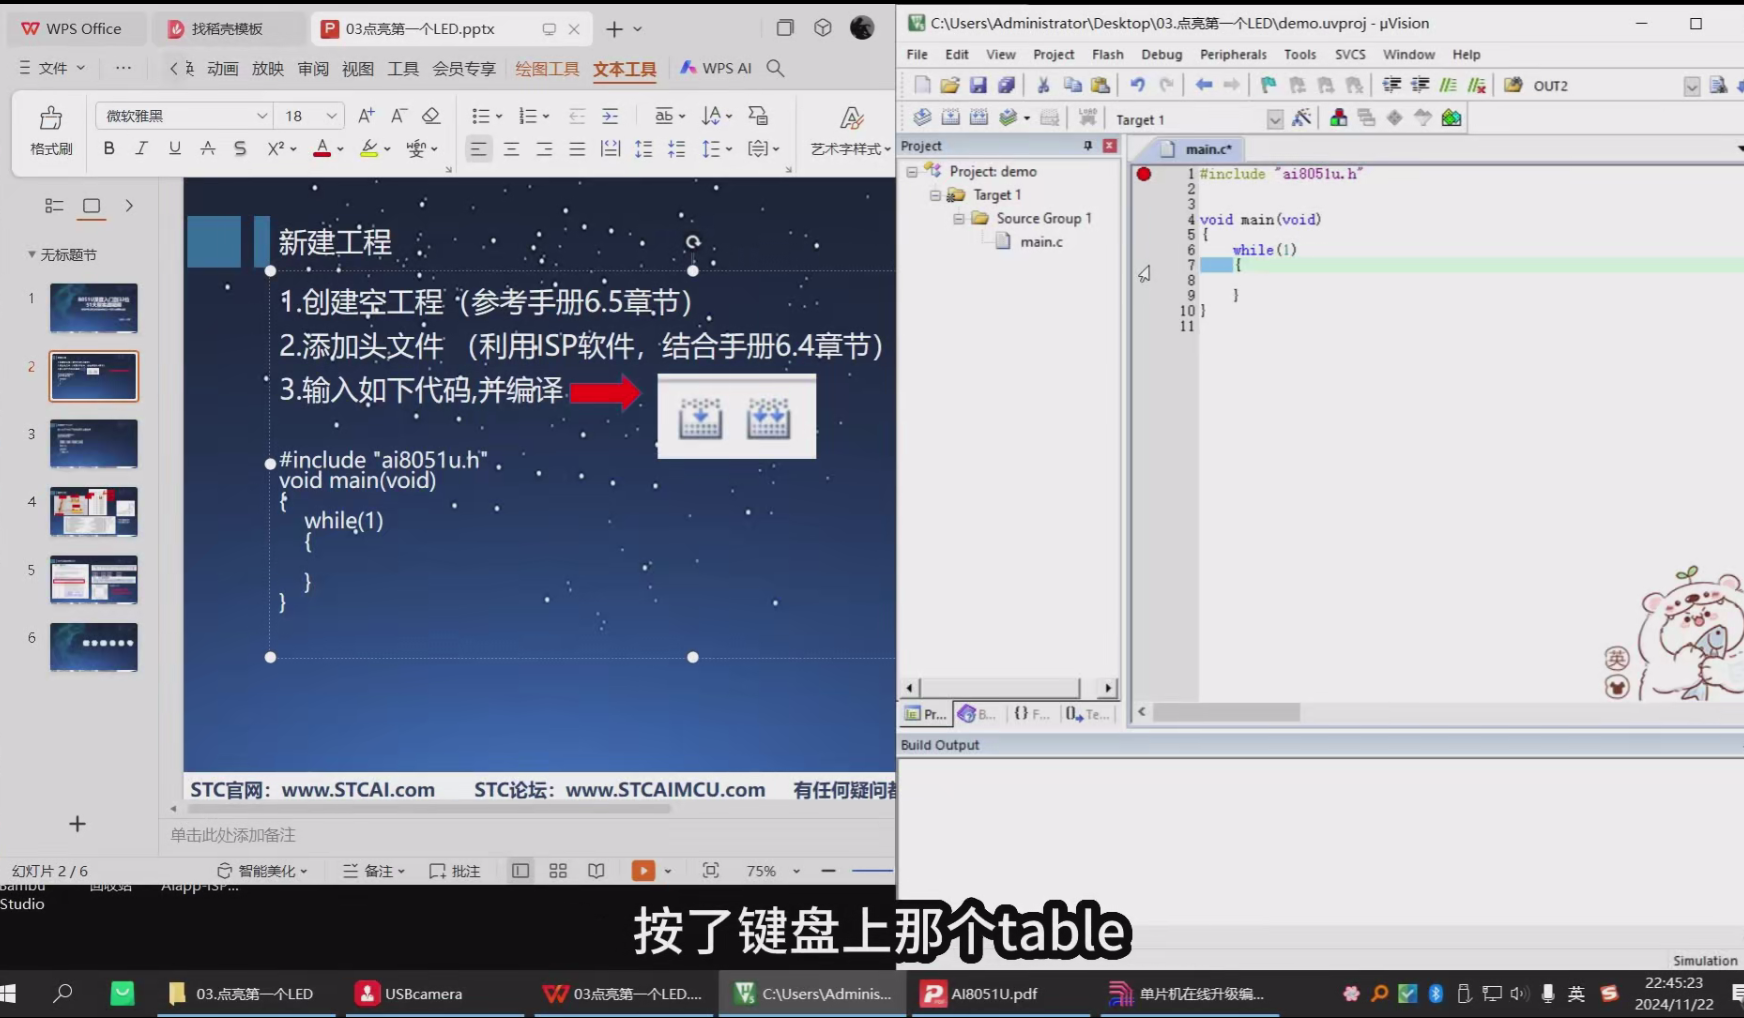Image resolution: width=1744 pixels, height=1018 pixels.
Task: Switch to slide sorter grid view
Action: click(558, 871)
